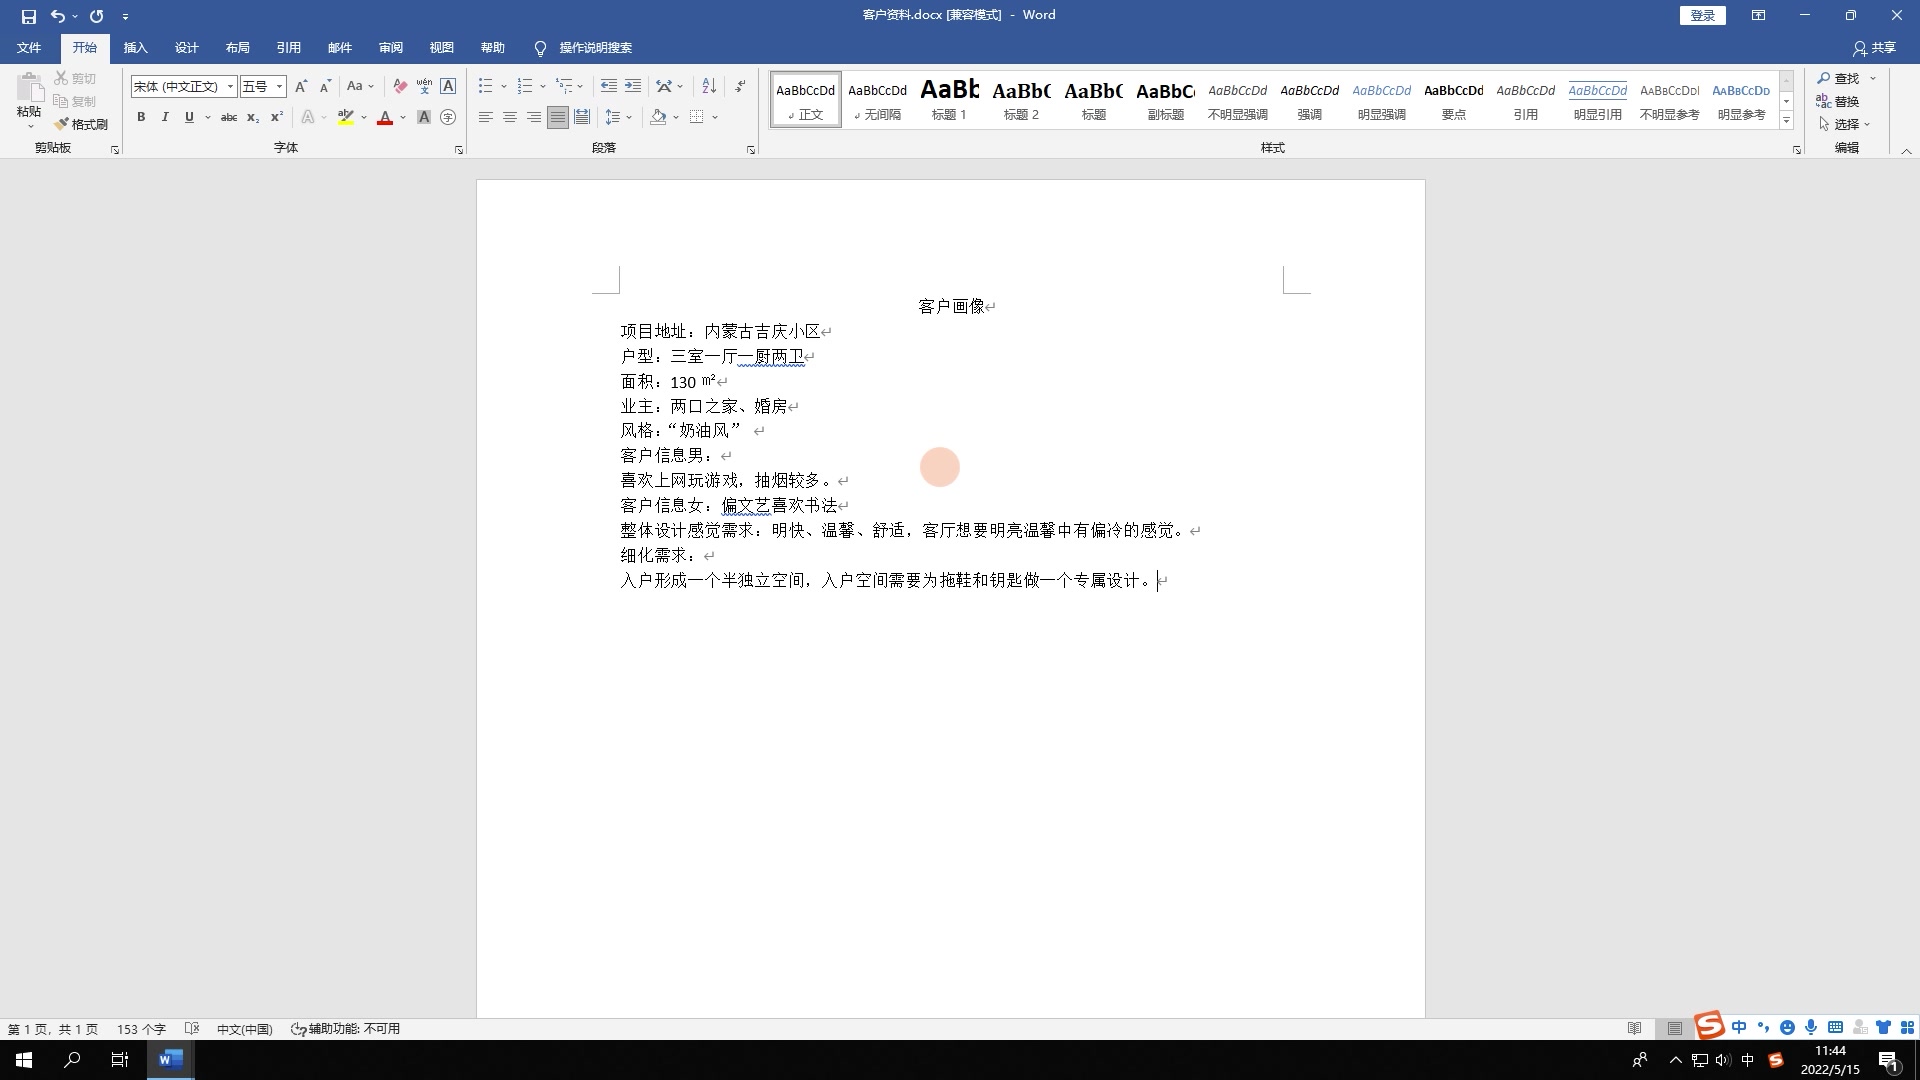Viewport: 1920px width, 1080px height.
Task: Click the Undo arrow icon
Action: tap(58, 16)
